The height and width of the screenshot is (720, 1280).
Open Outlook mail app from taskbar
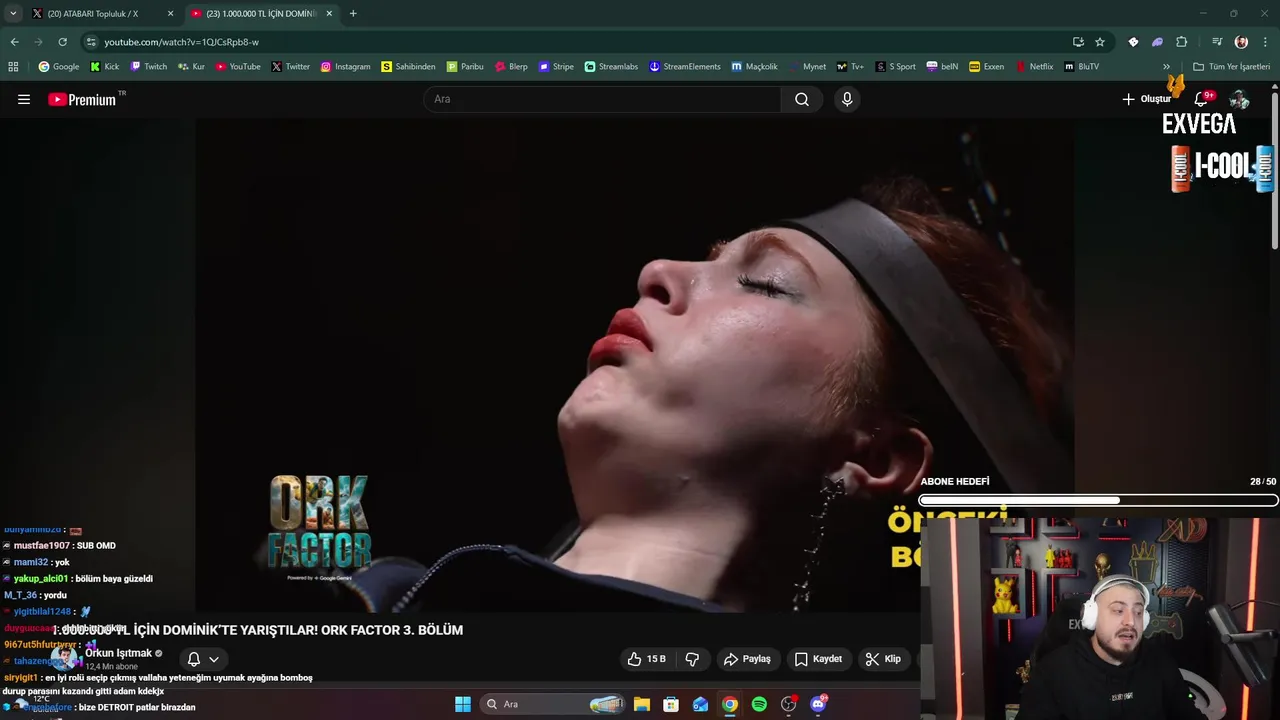tap(701, 704)
